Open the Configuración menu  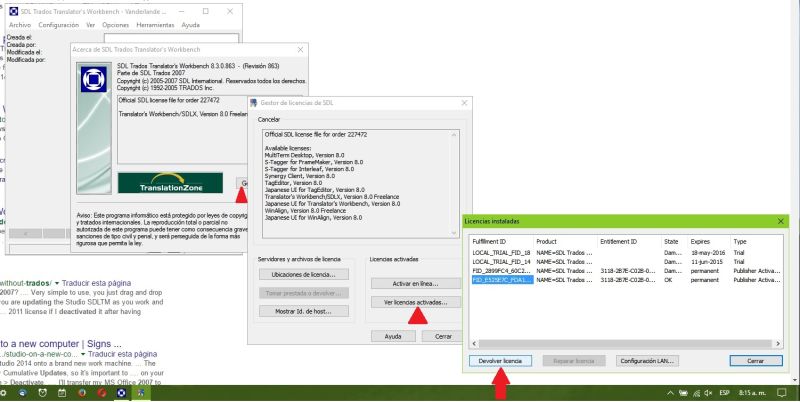[59, 25]
